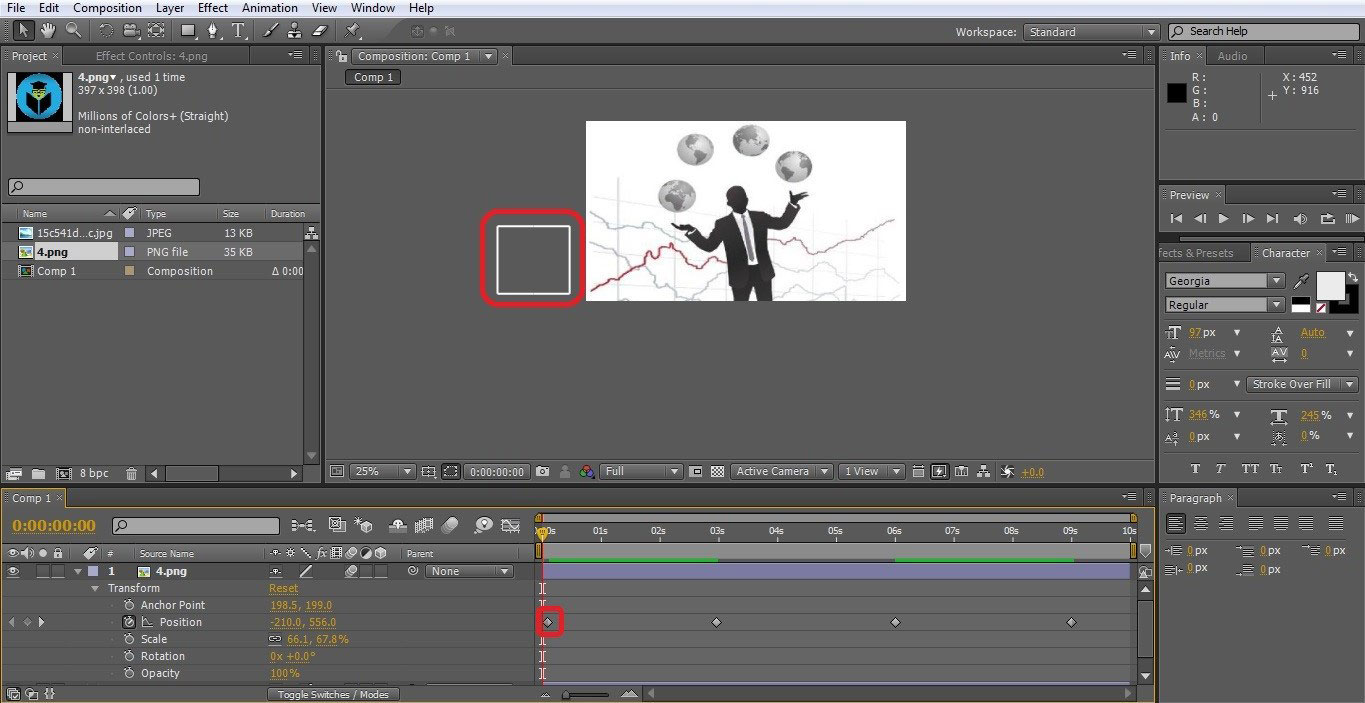Select the Selection tool

point(22,30)
